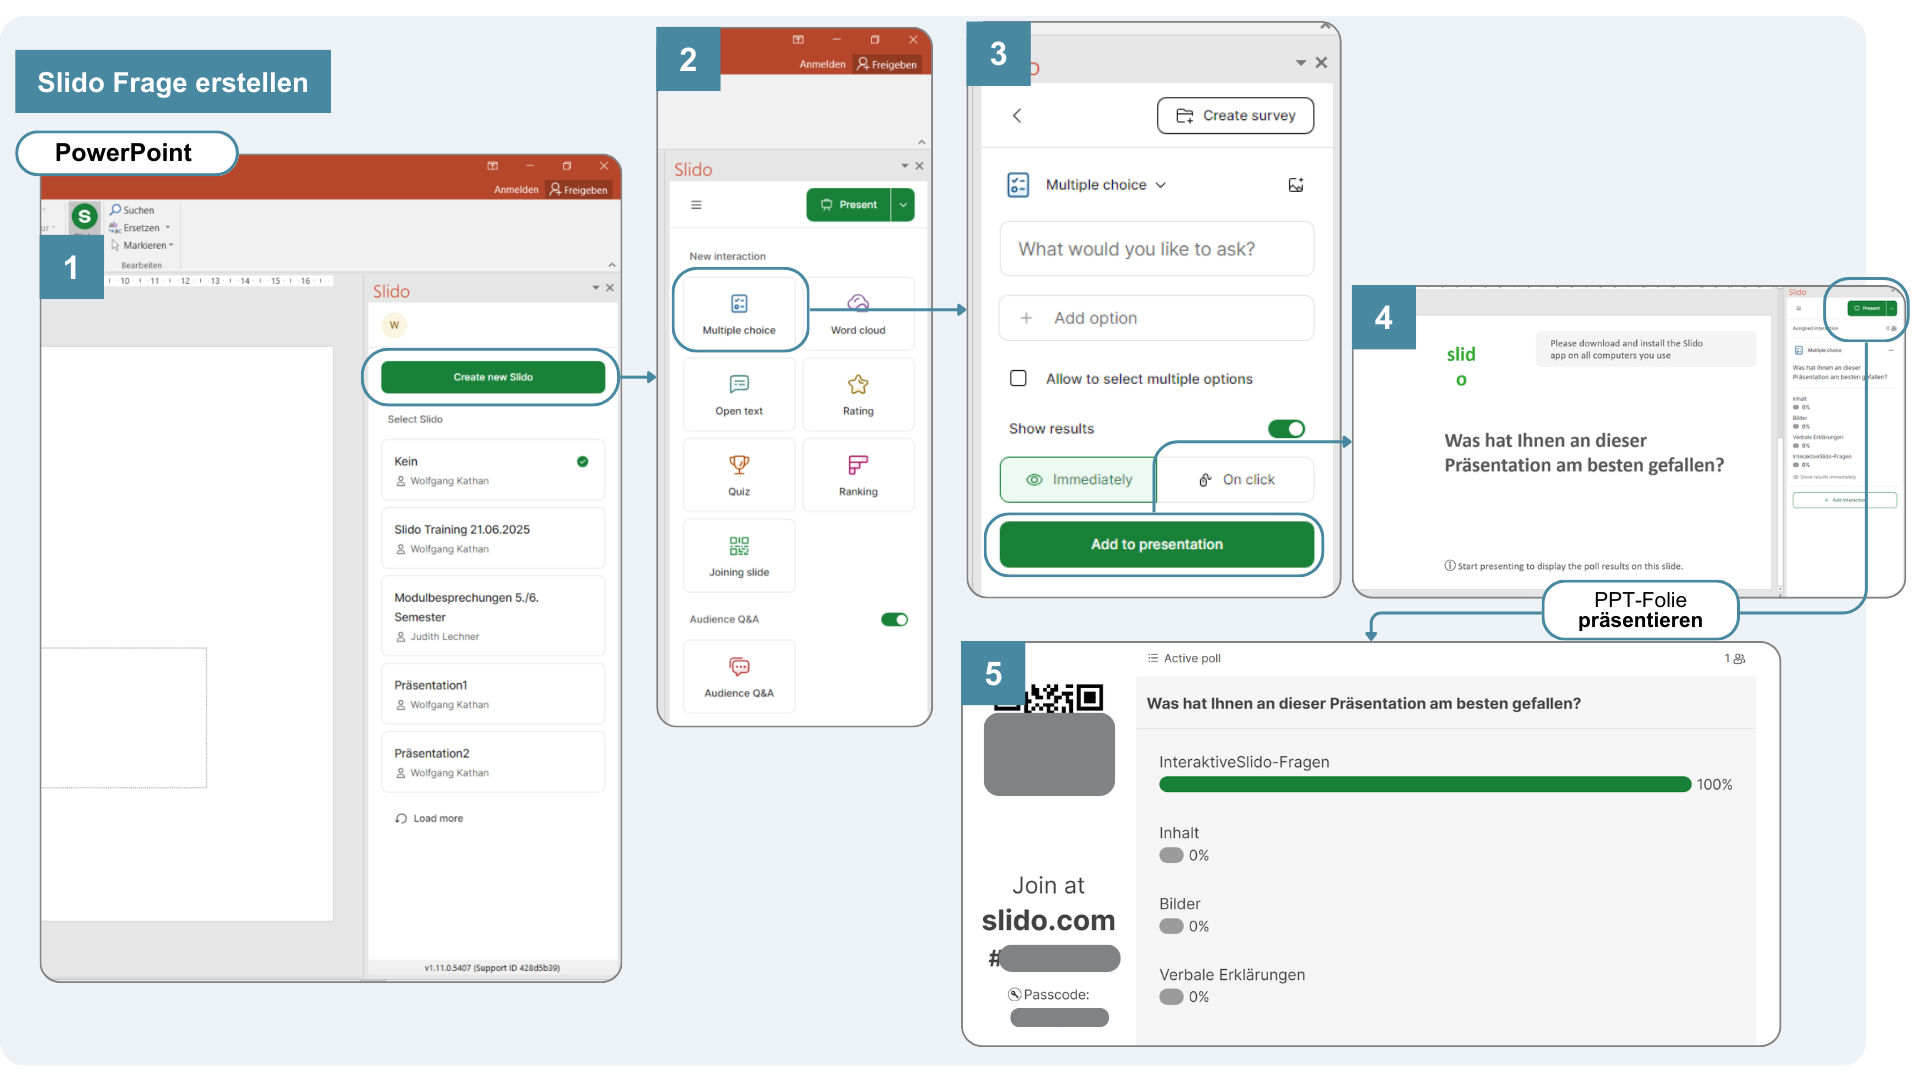Click Anmelden in PowerPoint title bar, panel 1
This screenshot has width=1920, height=1080.
click(516, 189)
